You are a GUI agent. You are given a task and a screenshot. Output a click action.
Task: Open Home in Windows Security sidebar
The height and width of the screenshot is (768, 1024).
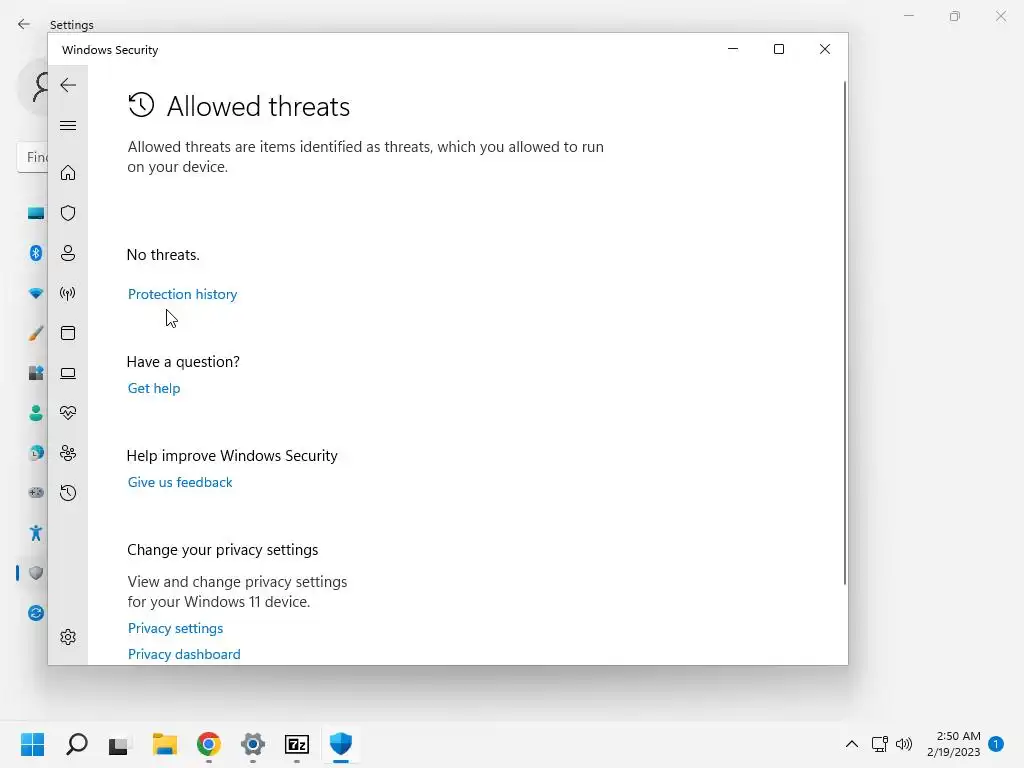[x=68, y=172]
